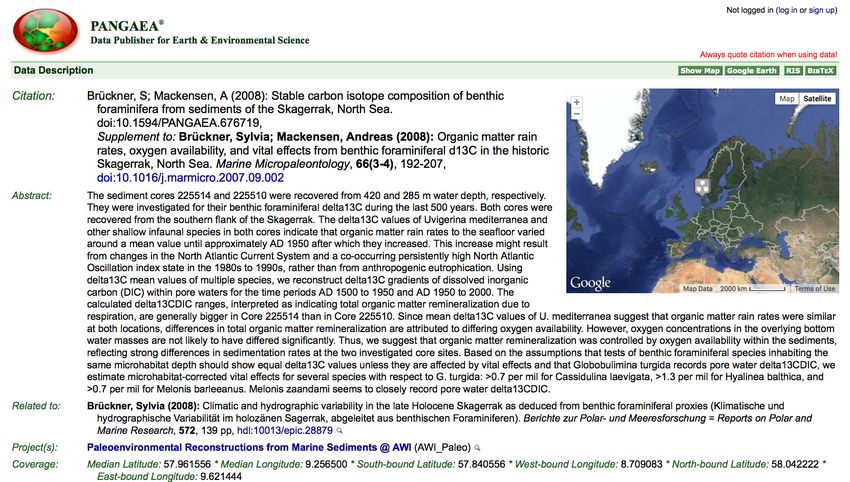The height and width of the screenshot is (482, 850).
Task: Open Paleoenvironmental Reconstructions from Marine Sediments link
Action: click(x=249, y=447)
